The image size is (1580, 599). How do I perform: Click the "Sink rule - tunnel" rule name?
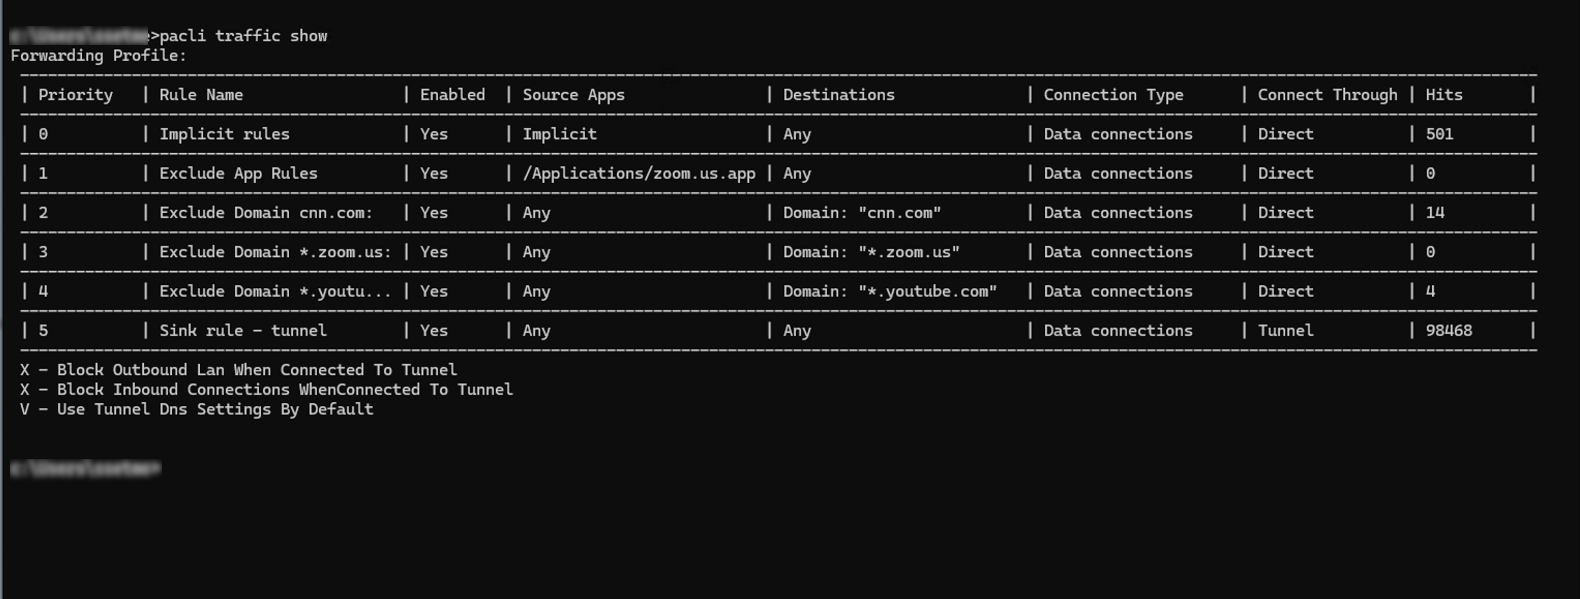tap(243, 331)
